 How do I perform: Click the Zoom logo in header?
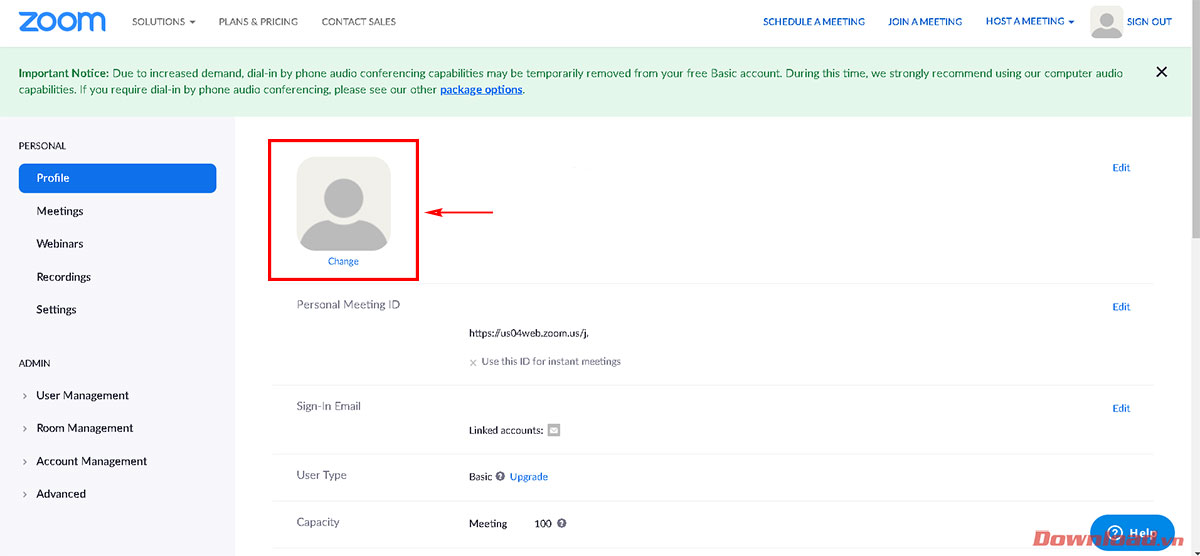coord(62,21)
